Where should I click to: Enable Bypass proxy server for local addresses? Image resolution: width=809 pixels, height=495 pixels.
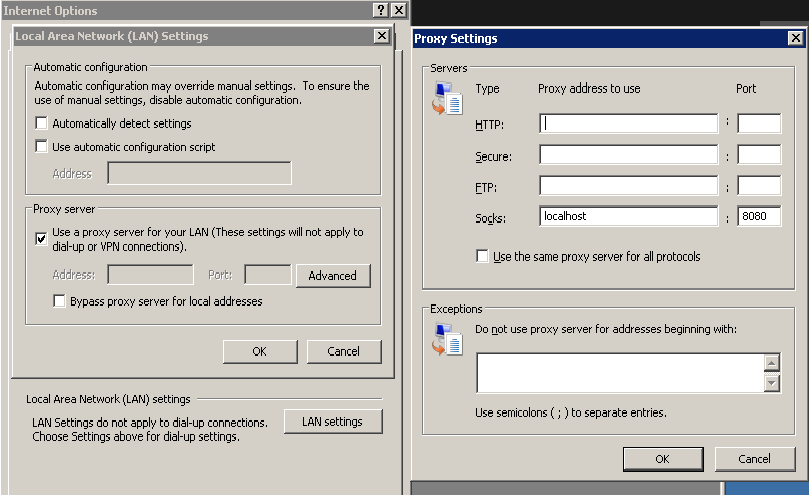pos(59,301)
